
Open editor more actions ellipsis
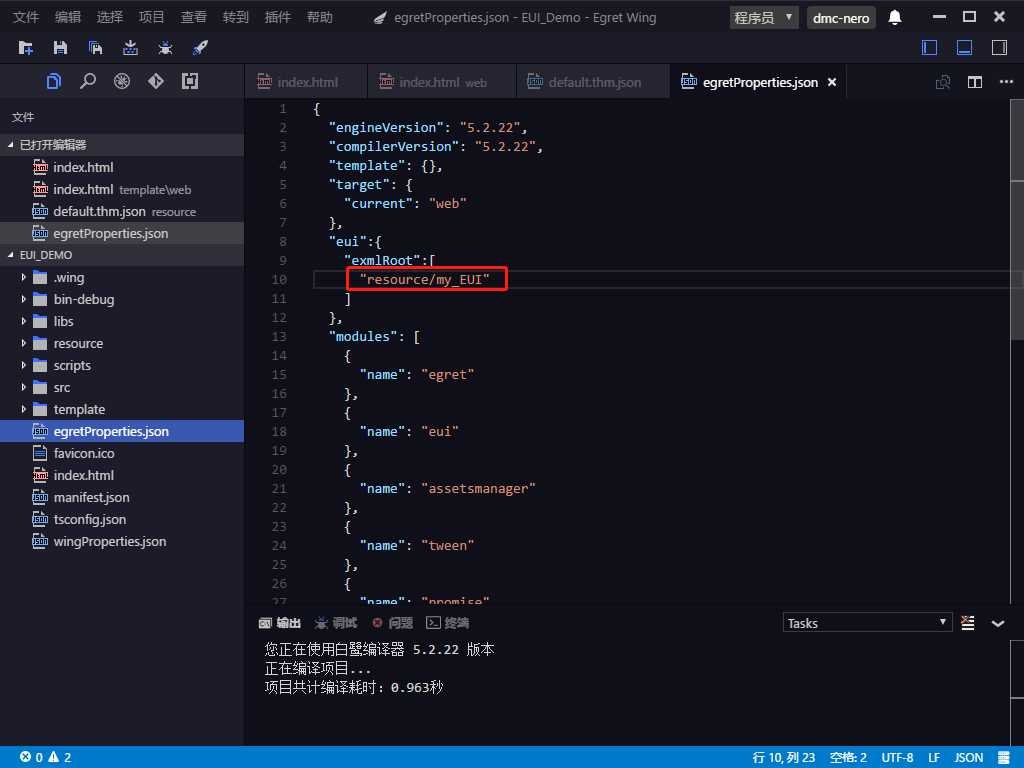pos(1006,82)
